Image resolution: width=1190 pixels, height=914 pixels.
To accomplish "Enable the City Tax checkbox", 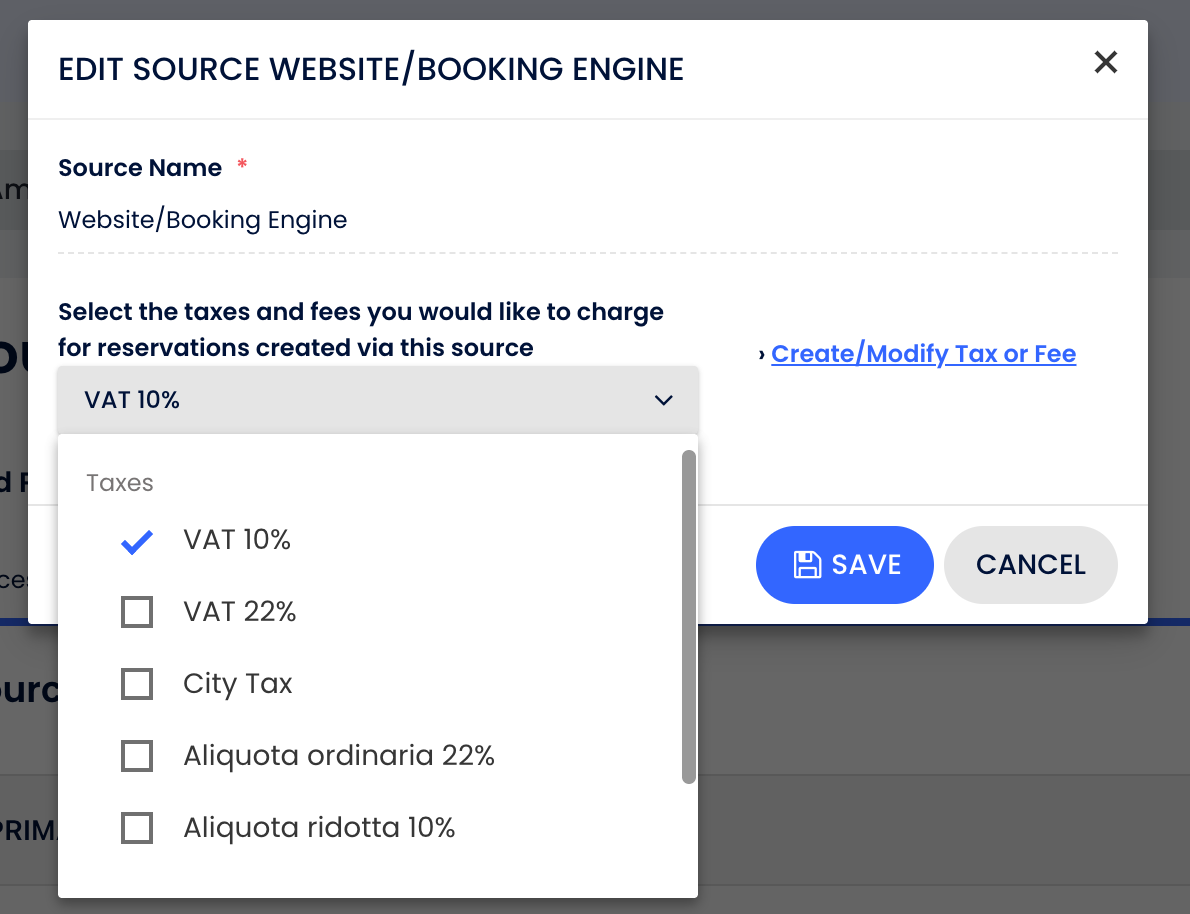I will click(x=137, y=684).
